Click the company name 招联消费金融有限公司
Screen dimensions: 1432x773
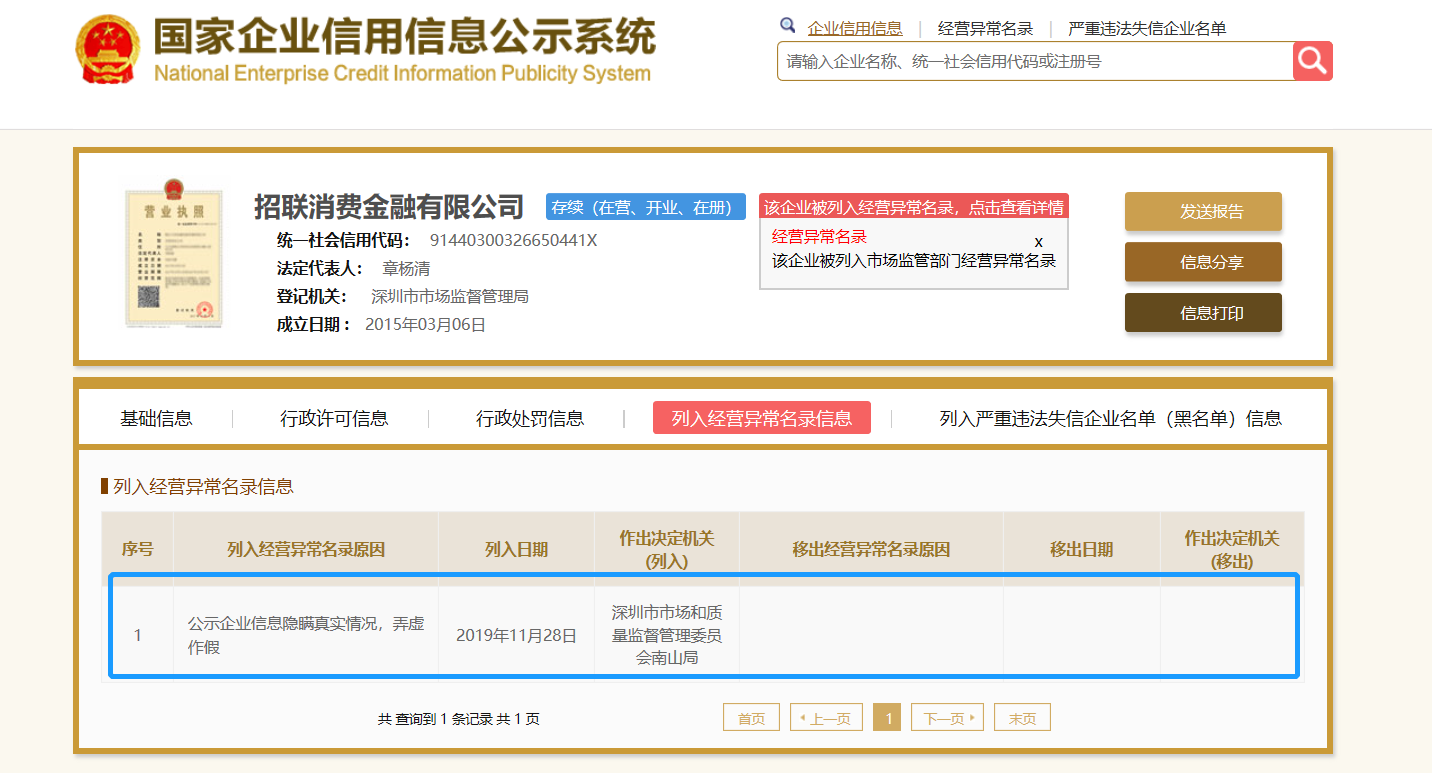pyautogui.click(x=389, y=207)
